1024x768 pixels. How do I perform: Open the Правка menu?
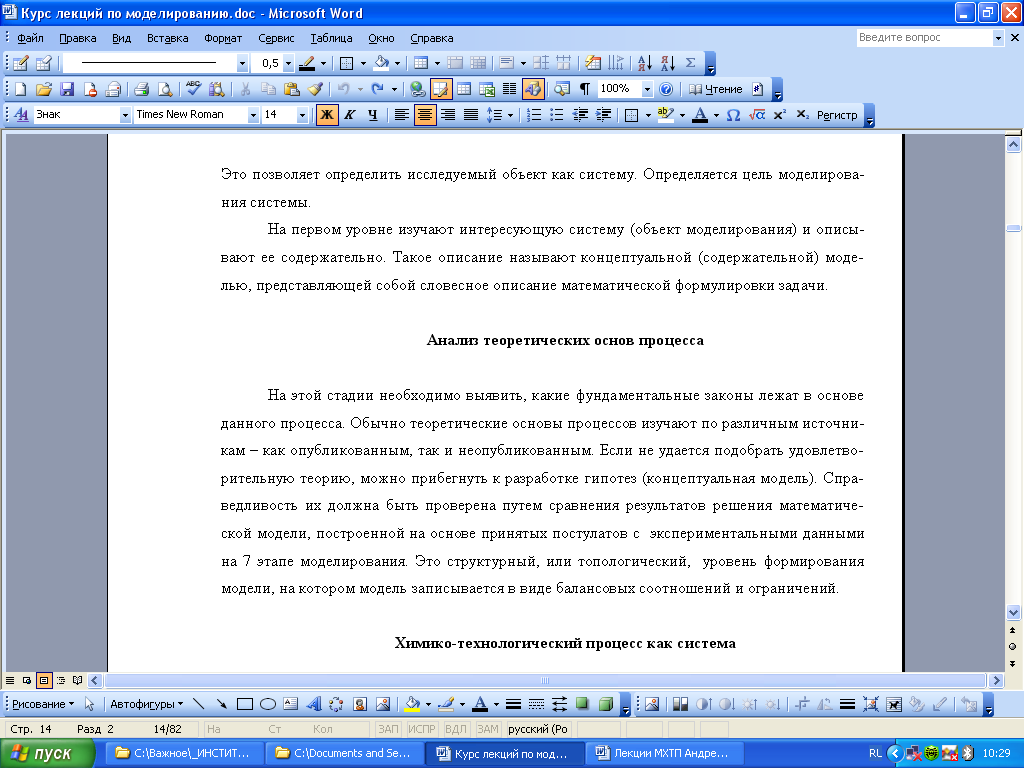coord(78,38)
